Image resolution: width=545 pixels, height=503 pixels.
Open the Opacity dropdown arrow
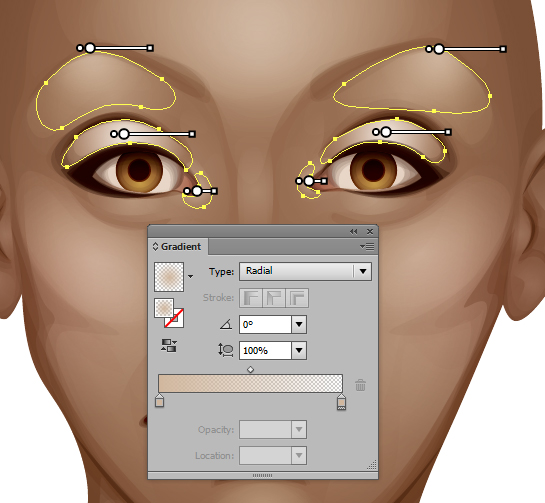point(299,430)
